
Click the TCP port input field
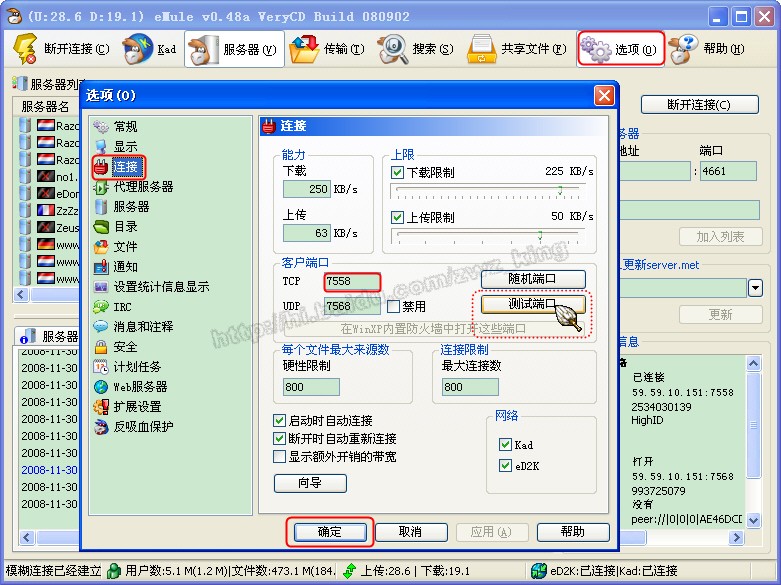pos(352,282)
